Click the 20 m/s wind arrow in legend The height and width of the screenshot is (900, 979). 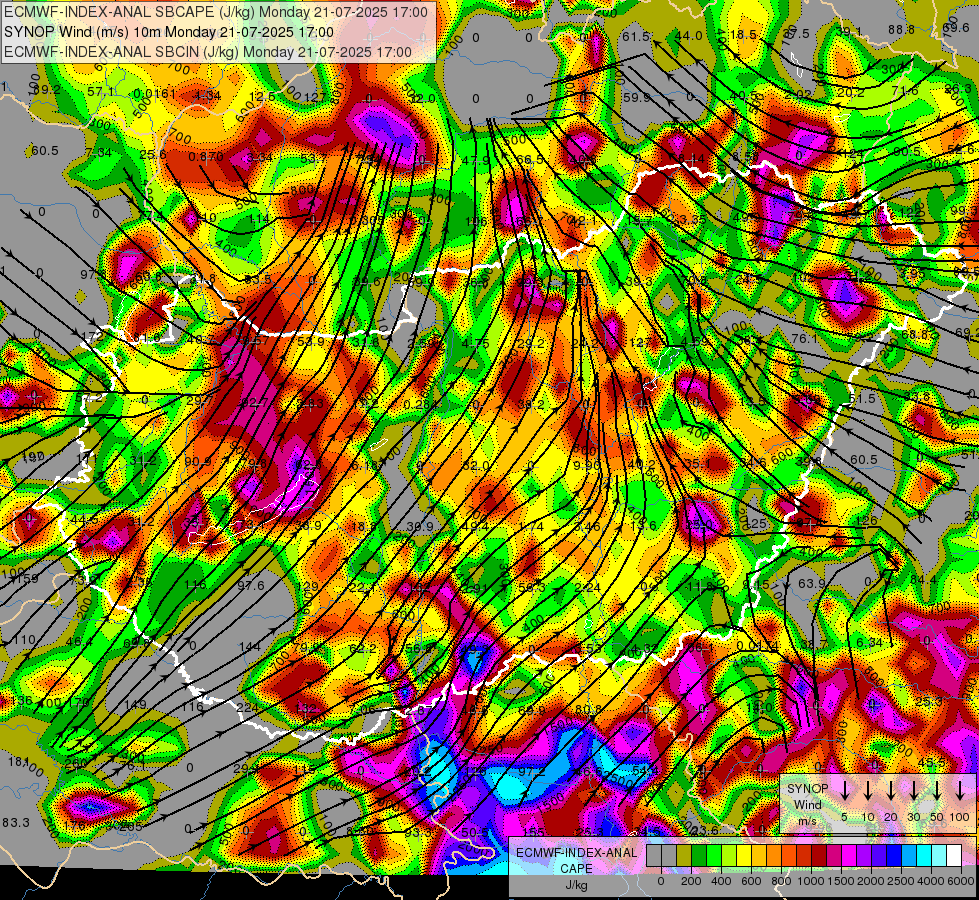(890, 791)
